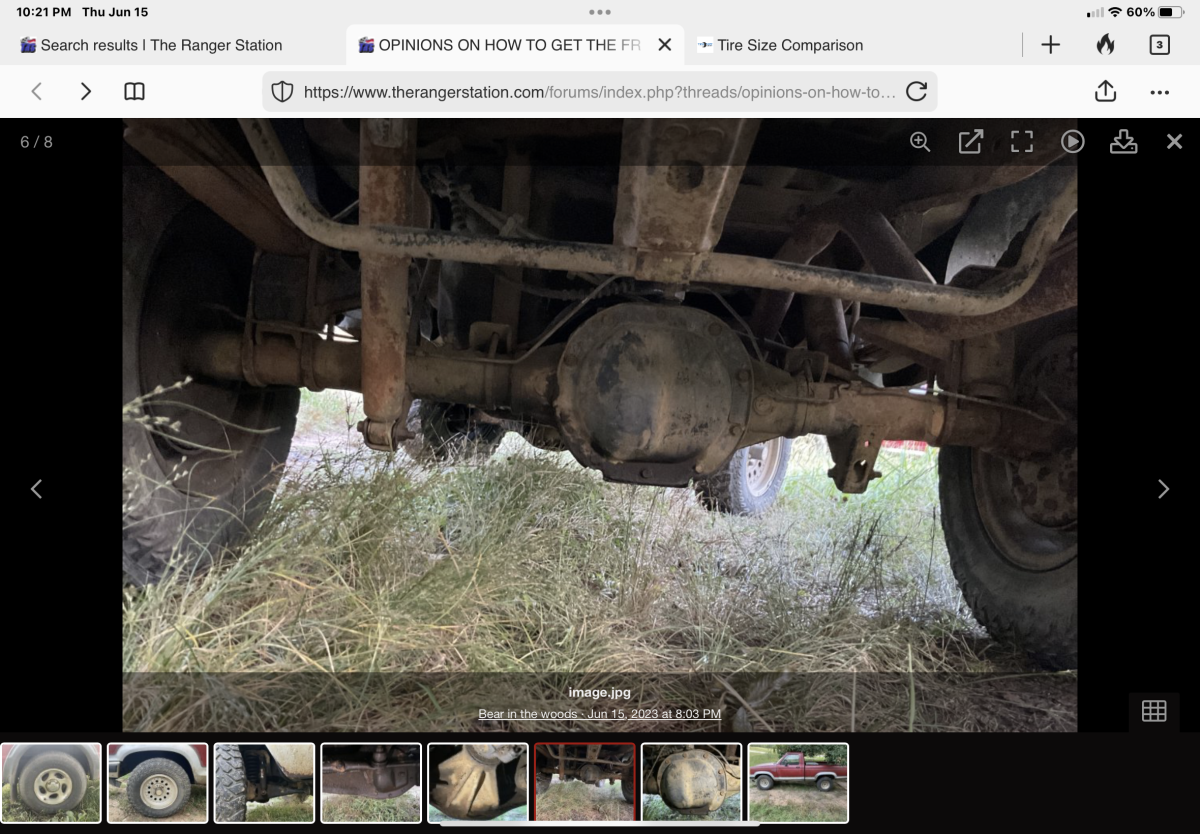Open the browser three-dots menu
Image resolution: width=1200 pixels, height=834 pixels.
coord(1160,92)
